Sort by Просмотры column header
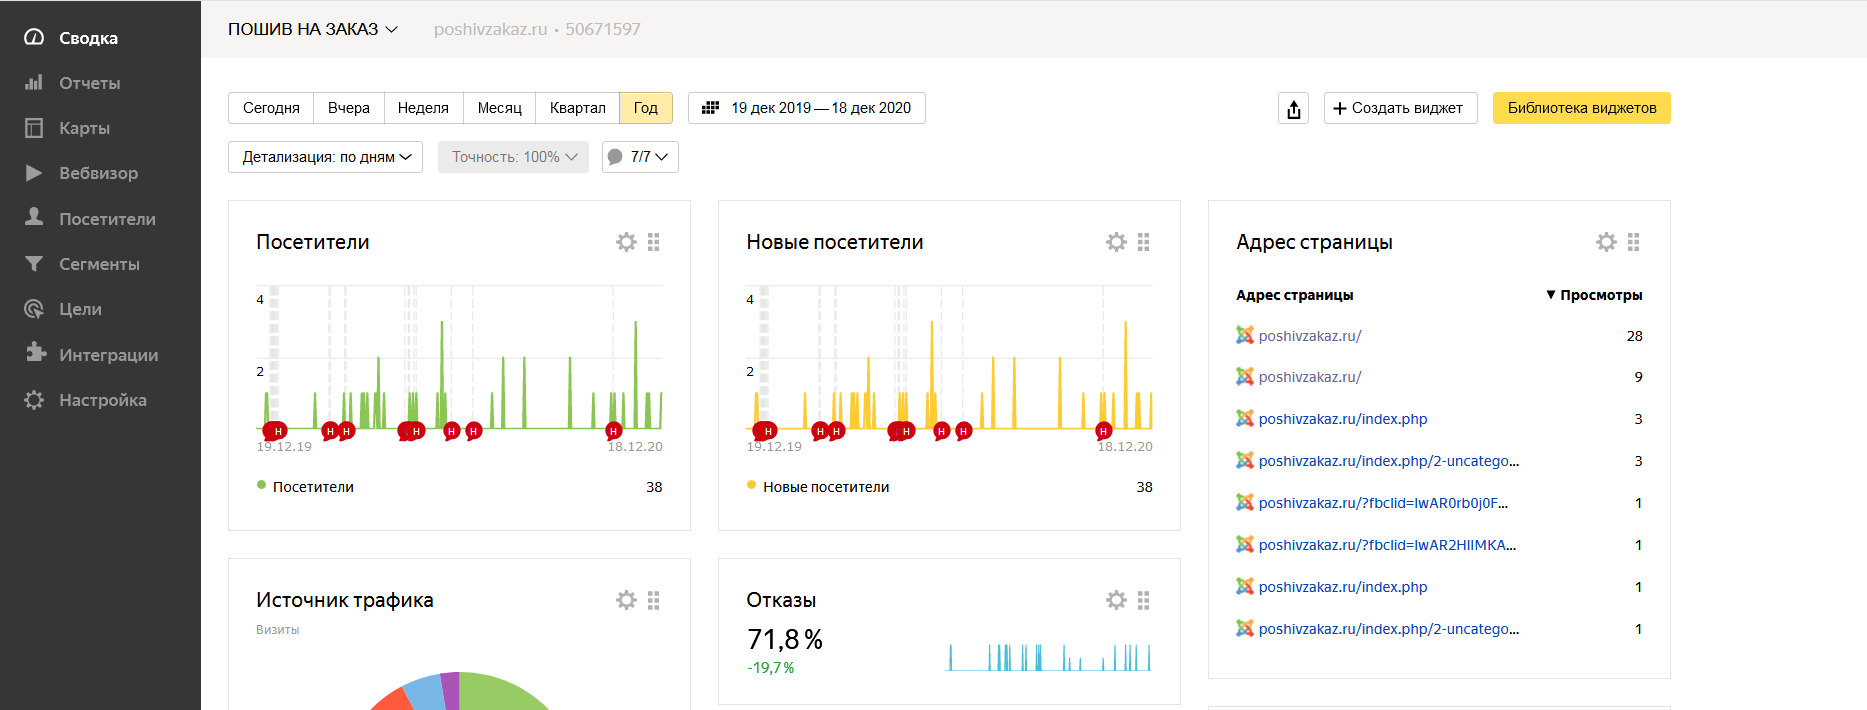The height and width of the screenshot is (710, 1867). pyautogui.click(x=1594, y=295)
